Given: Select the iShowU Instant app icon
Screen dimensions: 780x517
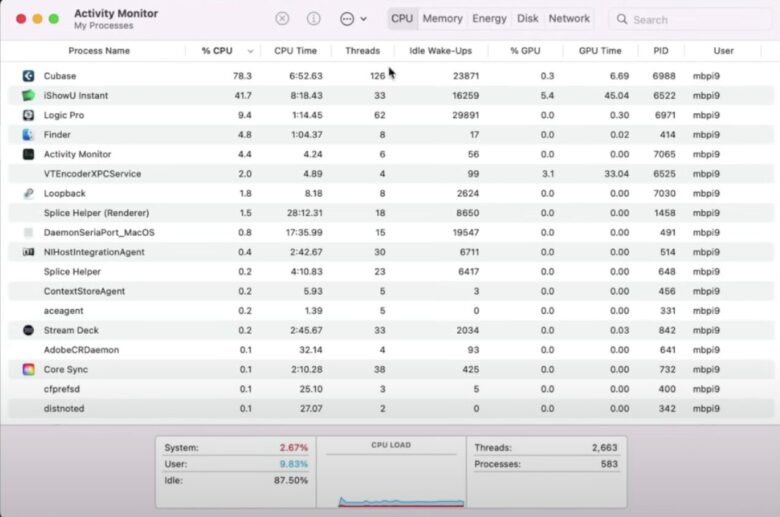Looking at the screenshot, I should pyautogui.click(x=28, y=95).
